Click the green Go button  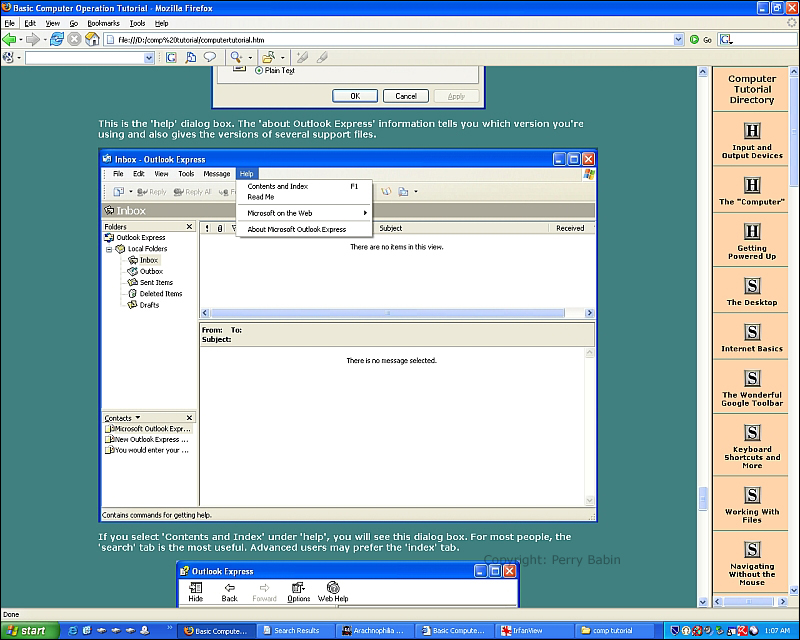[x=701, y=40]
